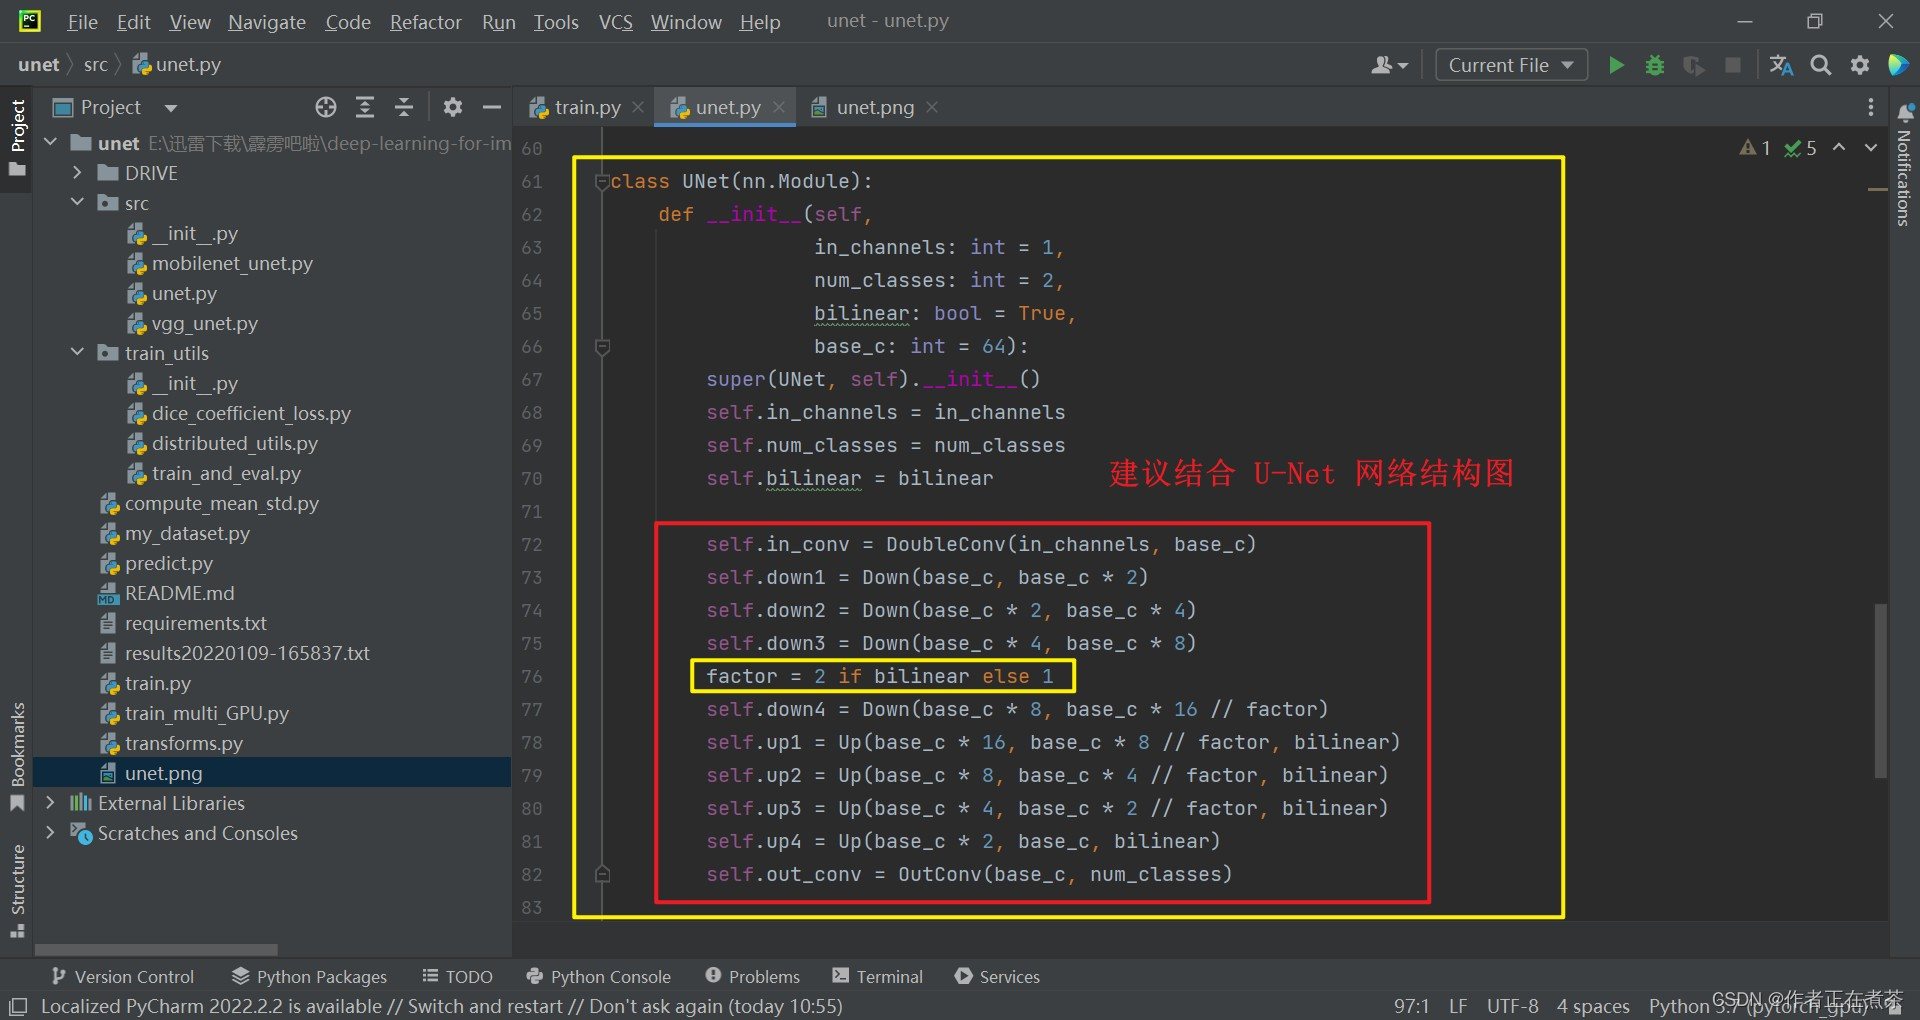Change file encoding UTF-8 in status bar
Image resolution: width=1920 pixels, height=1020 pixels.
click(x=1512, y=1006)
